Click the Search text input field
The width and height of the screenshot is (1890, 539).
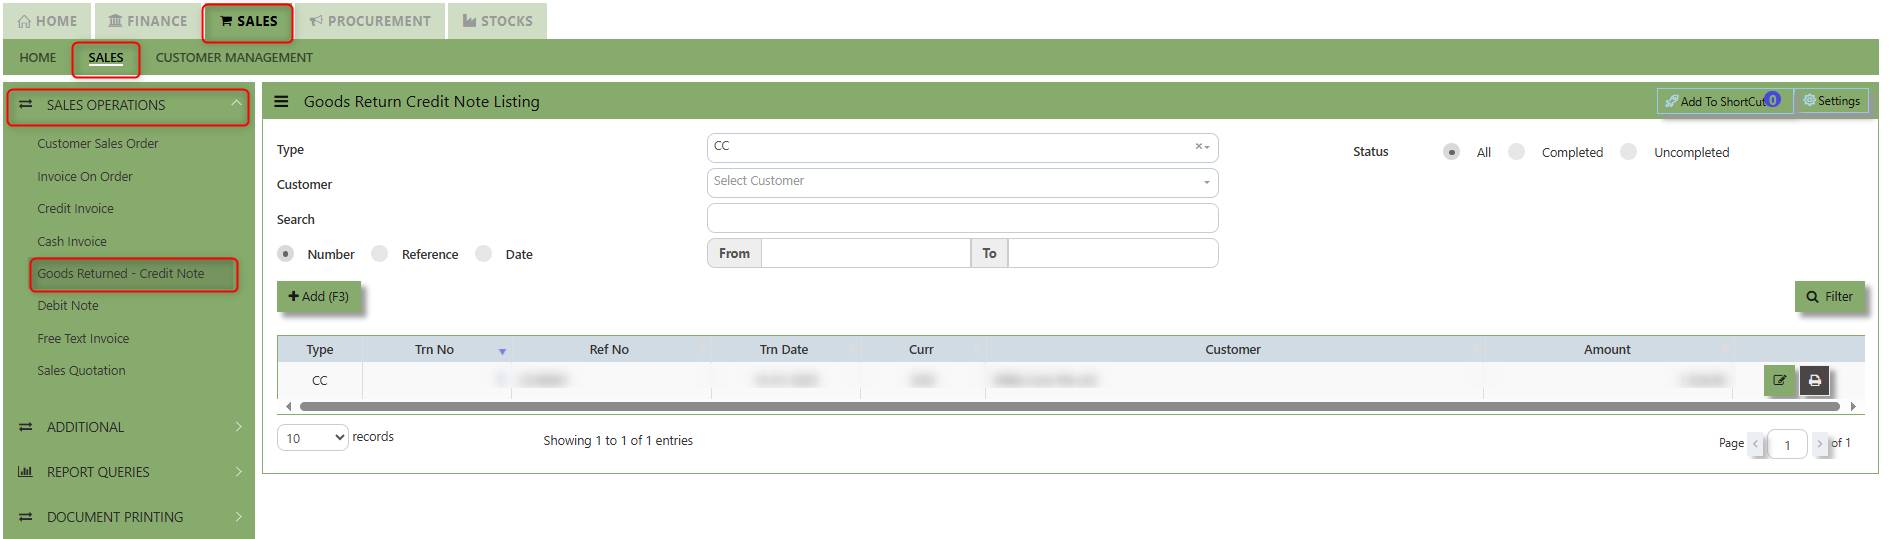click(961, 218)
